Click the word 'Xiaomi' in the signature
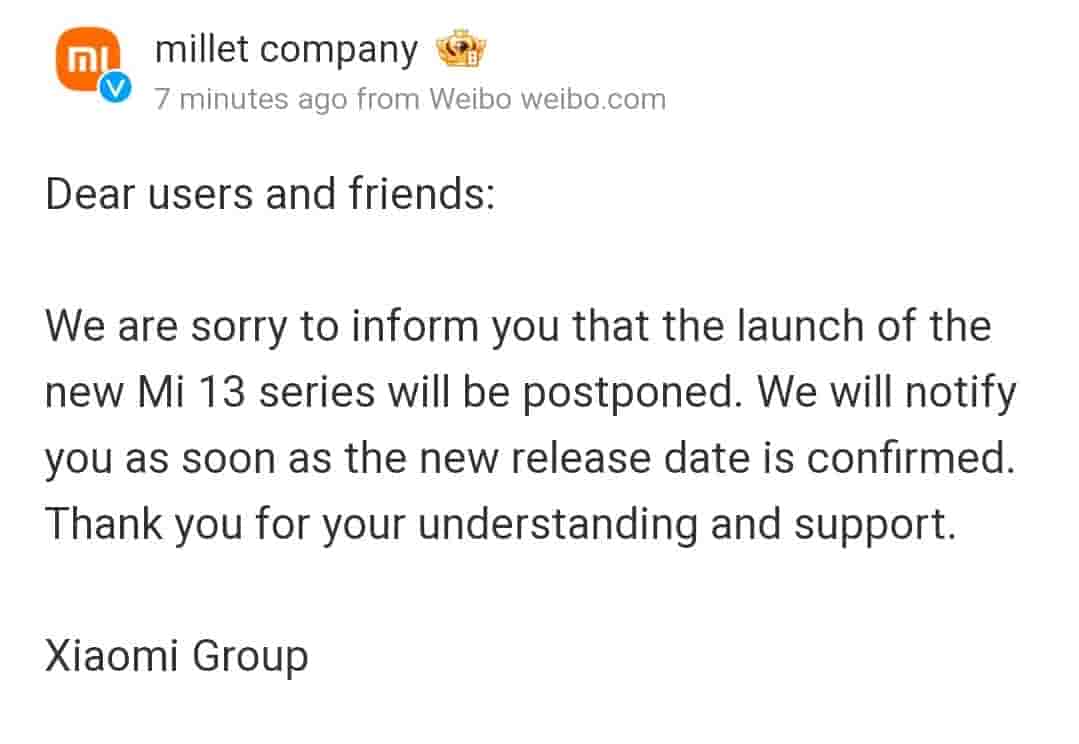This screenshot has width=1079, height=744. click(111, 657)
